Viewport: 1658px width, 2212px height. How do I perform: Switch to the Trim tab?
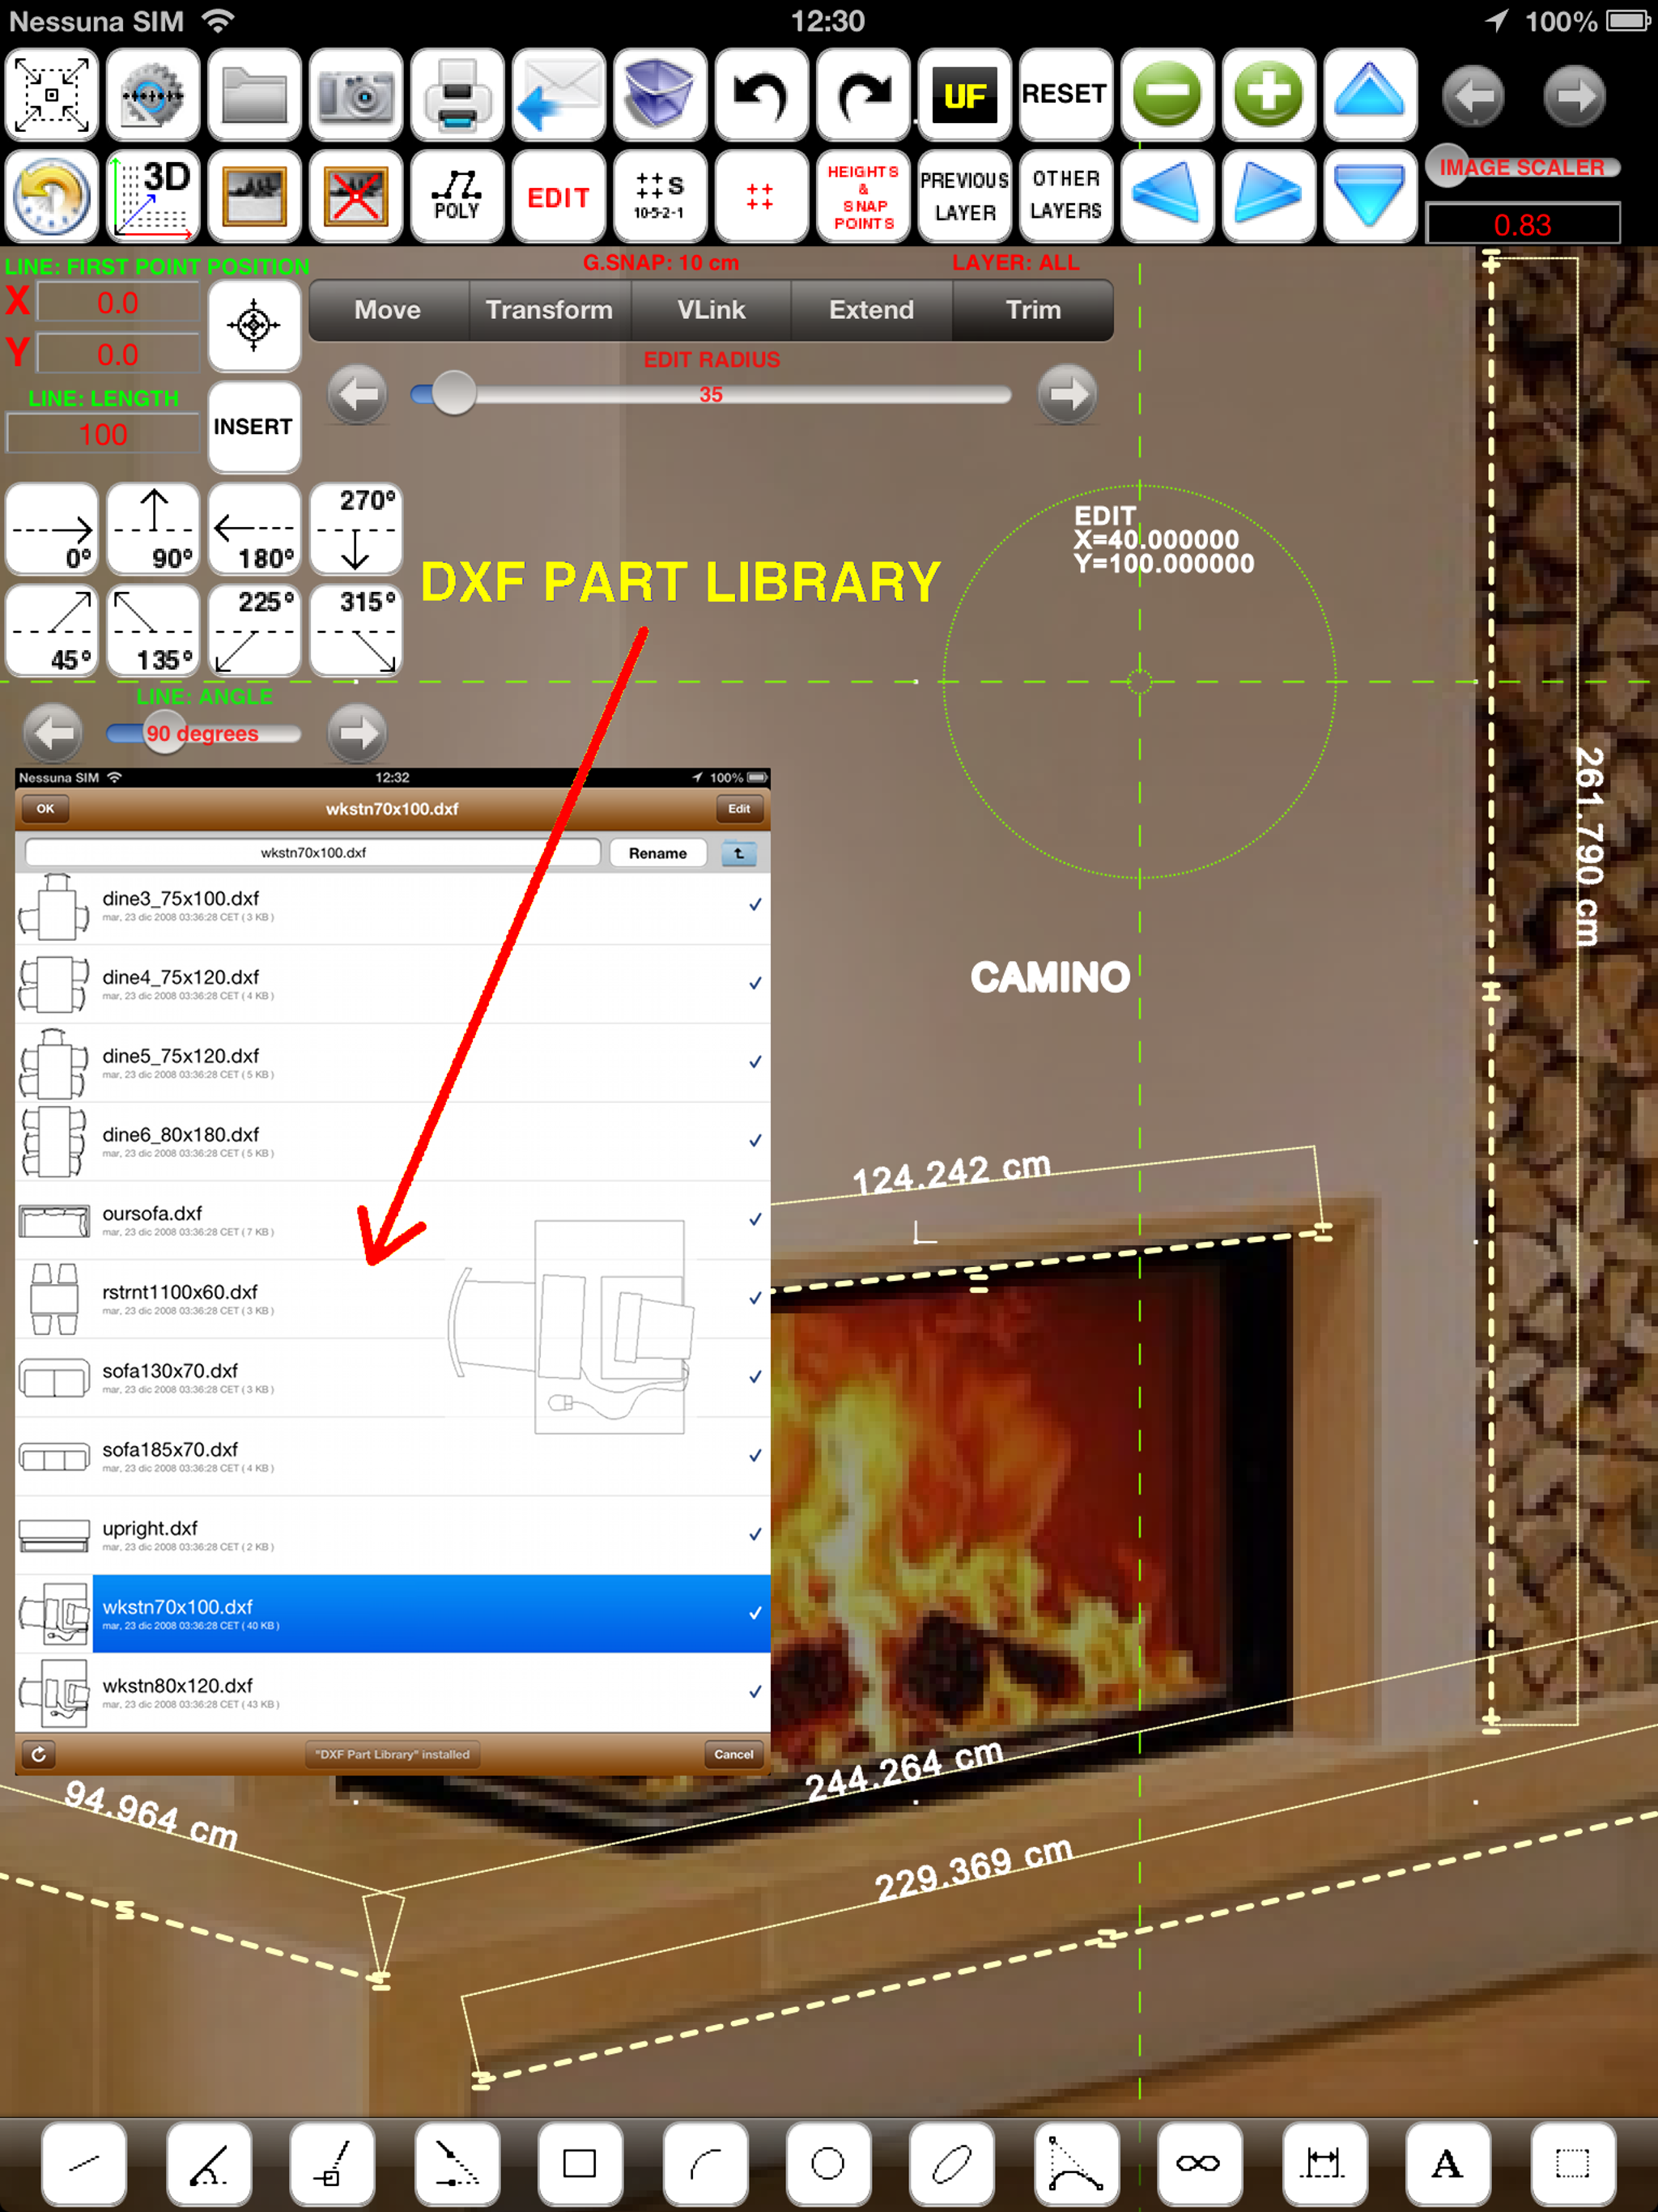click(x=1033, y=310)
